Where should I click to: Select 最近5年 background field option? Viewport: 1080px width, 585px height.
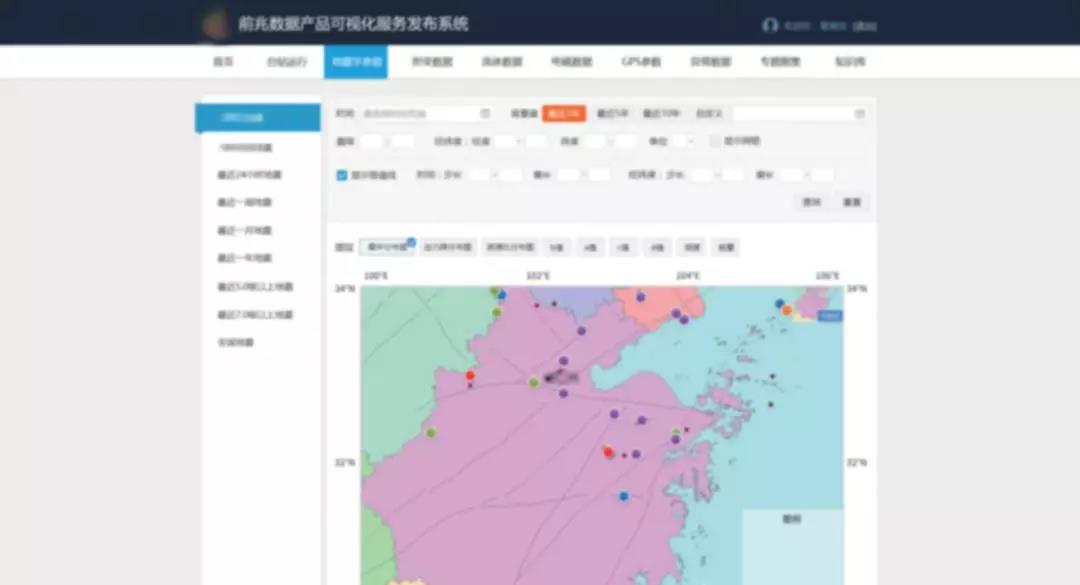[612, 114]
